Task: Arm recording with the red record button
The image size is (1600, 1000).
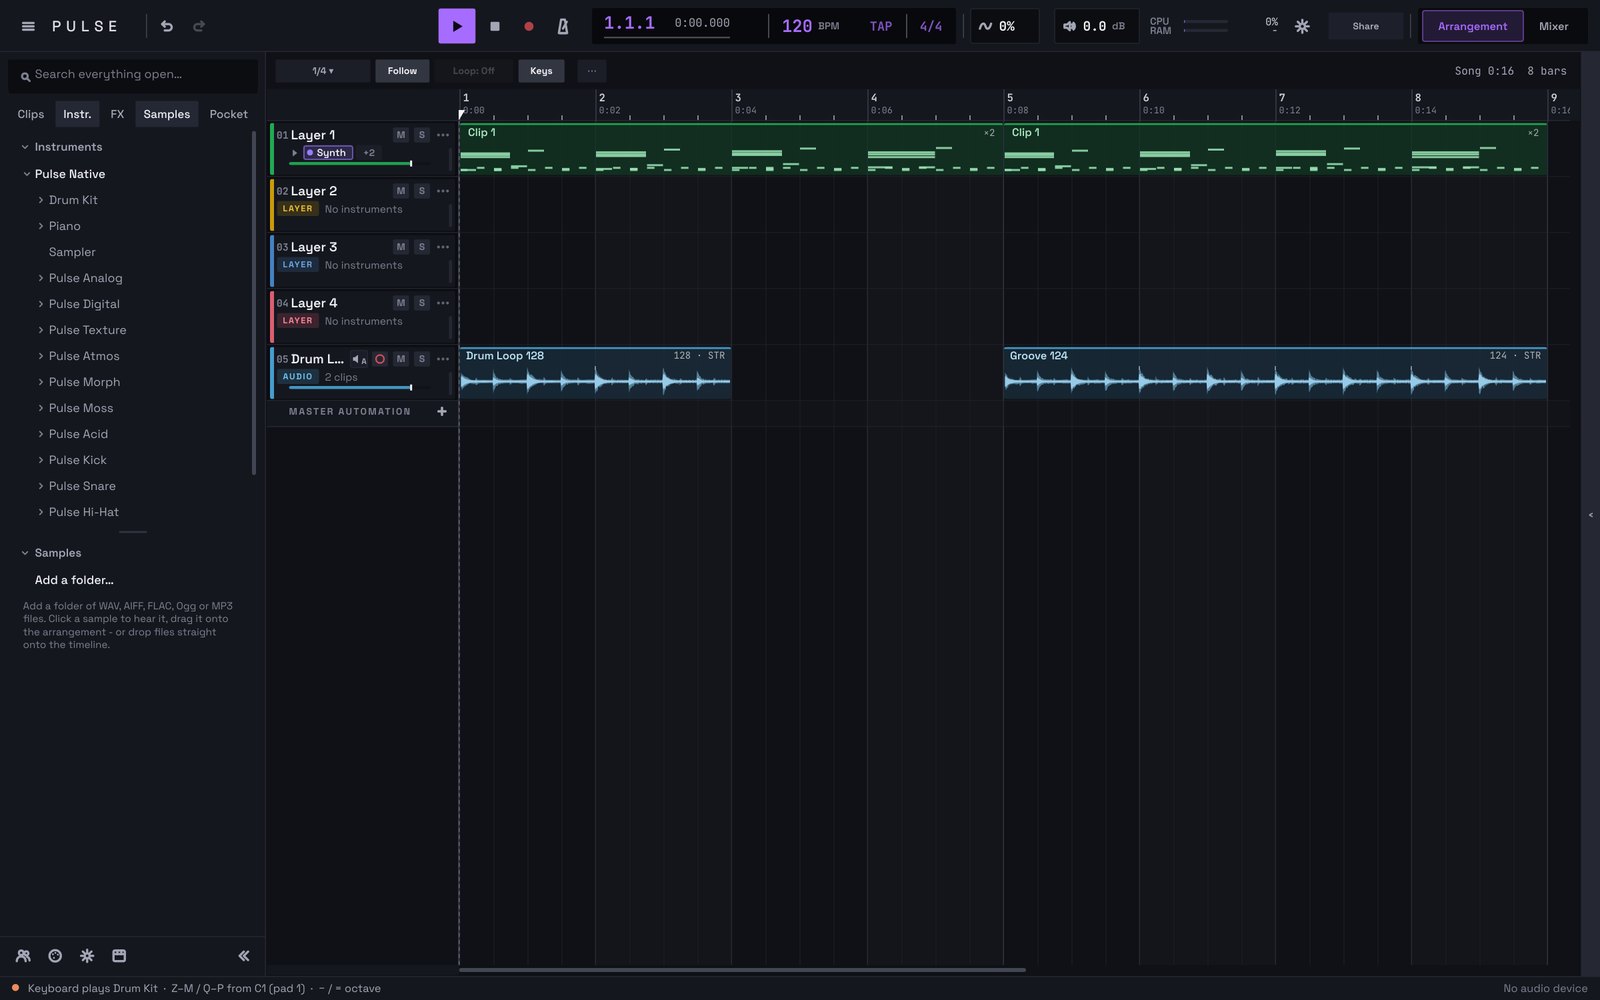Action: point(528,26)
